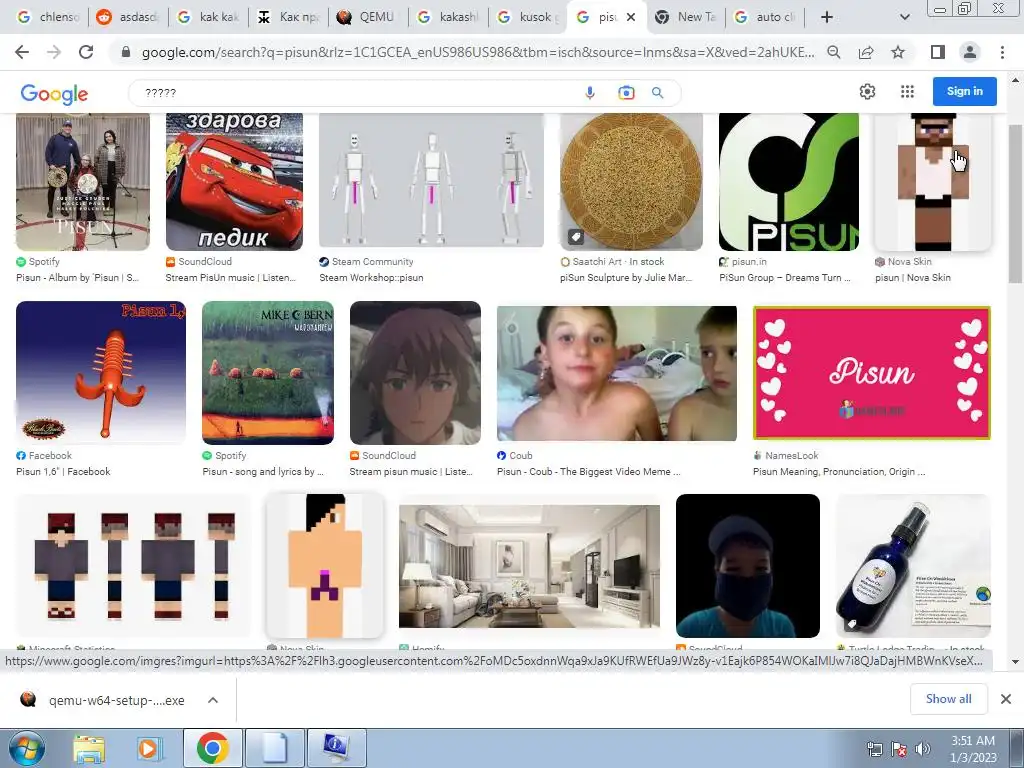Click the Google logo
Screen dimensions: 1024x768
(x=54, y=93)
